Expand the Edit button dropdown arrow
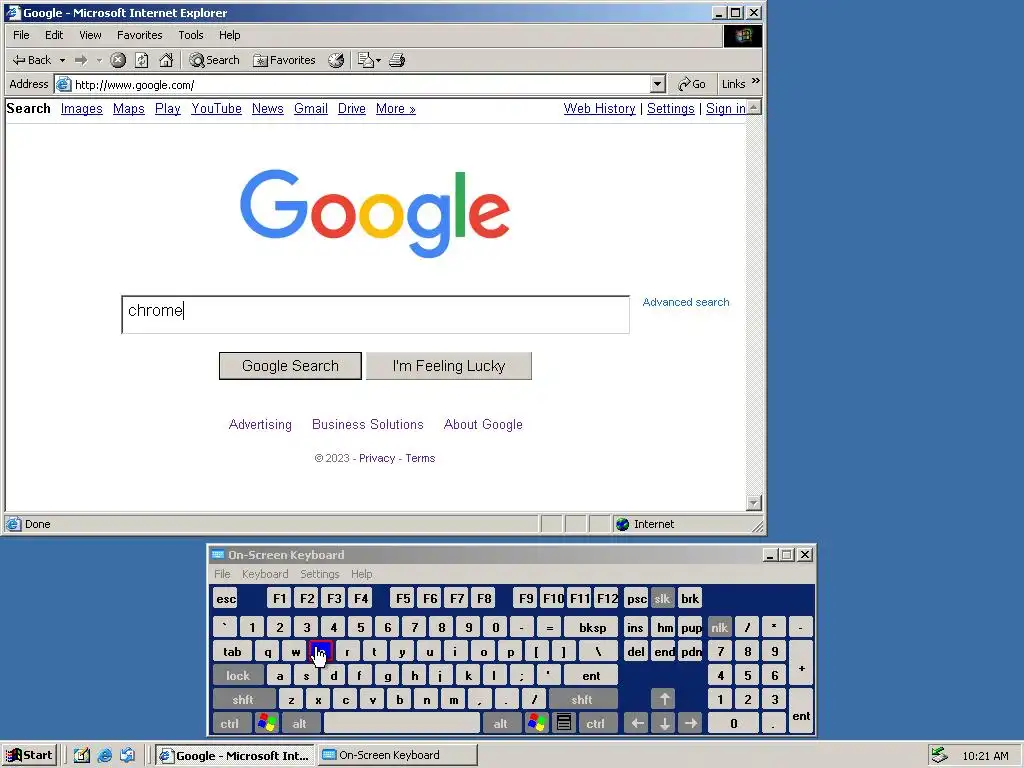 click(x=378, y=60)
